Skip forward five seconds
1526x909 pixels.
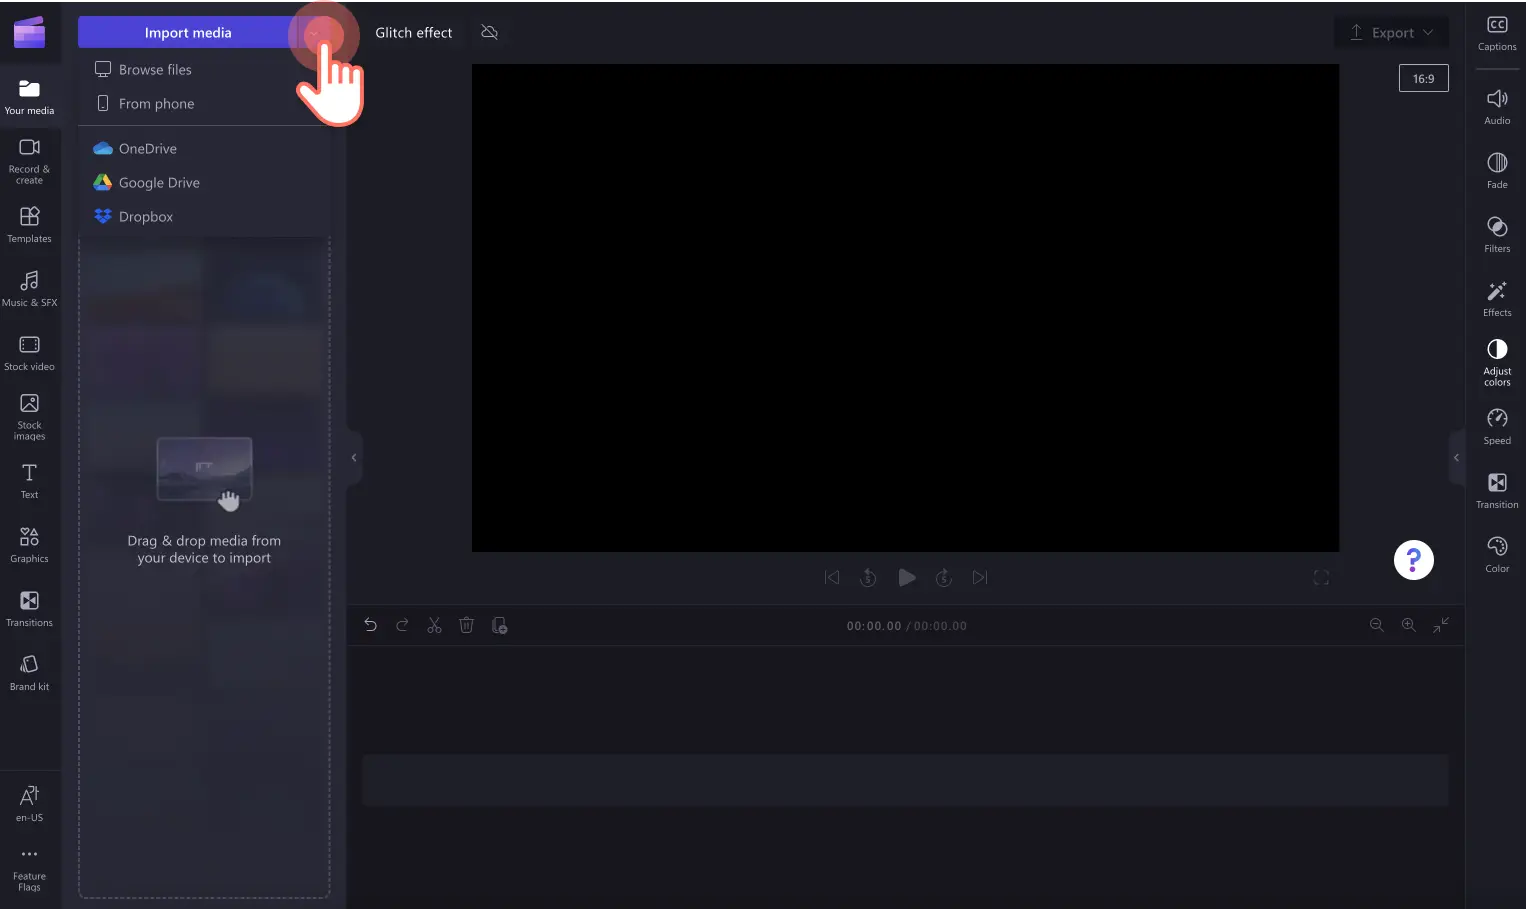pyautogui.click(x=943, y=577)
